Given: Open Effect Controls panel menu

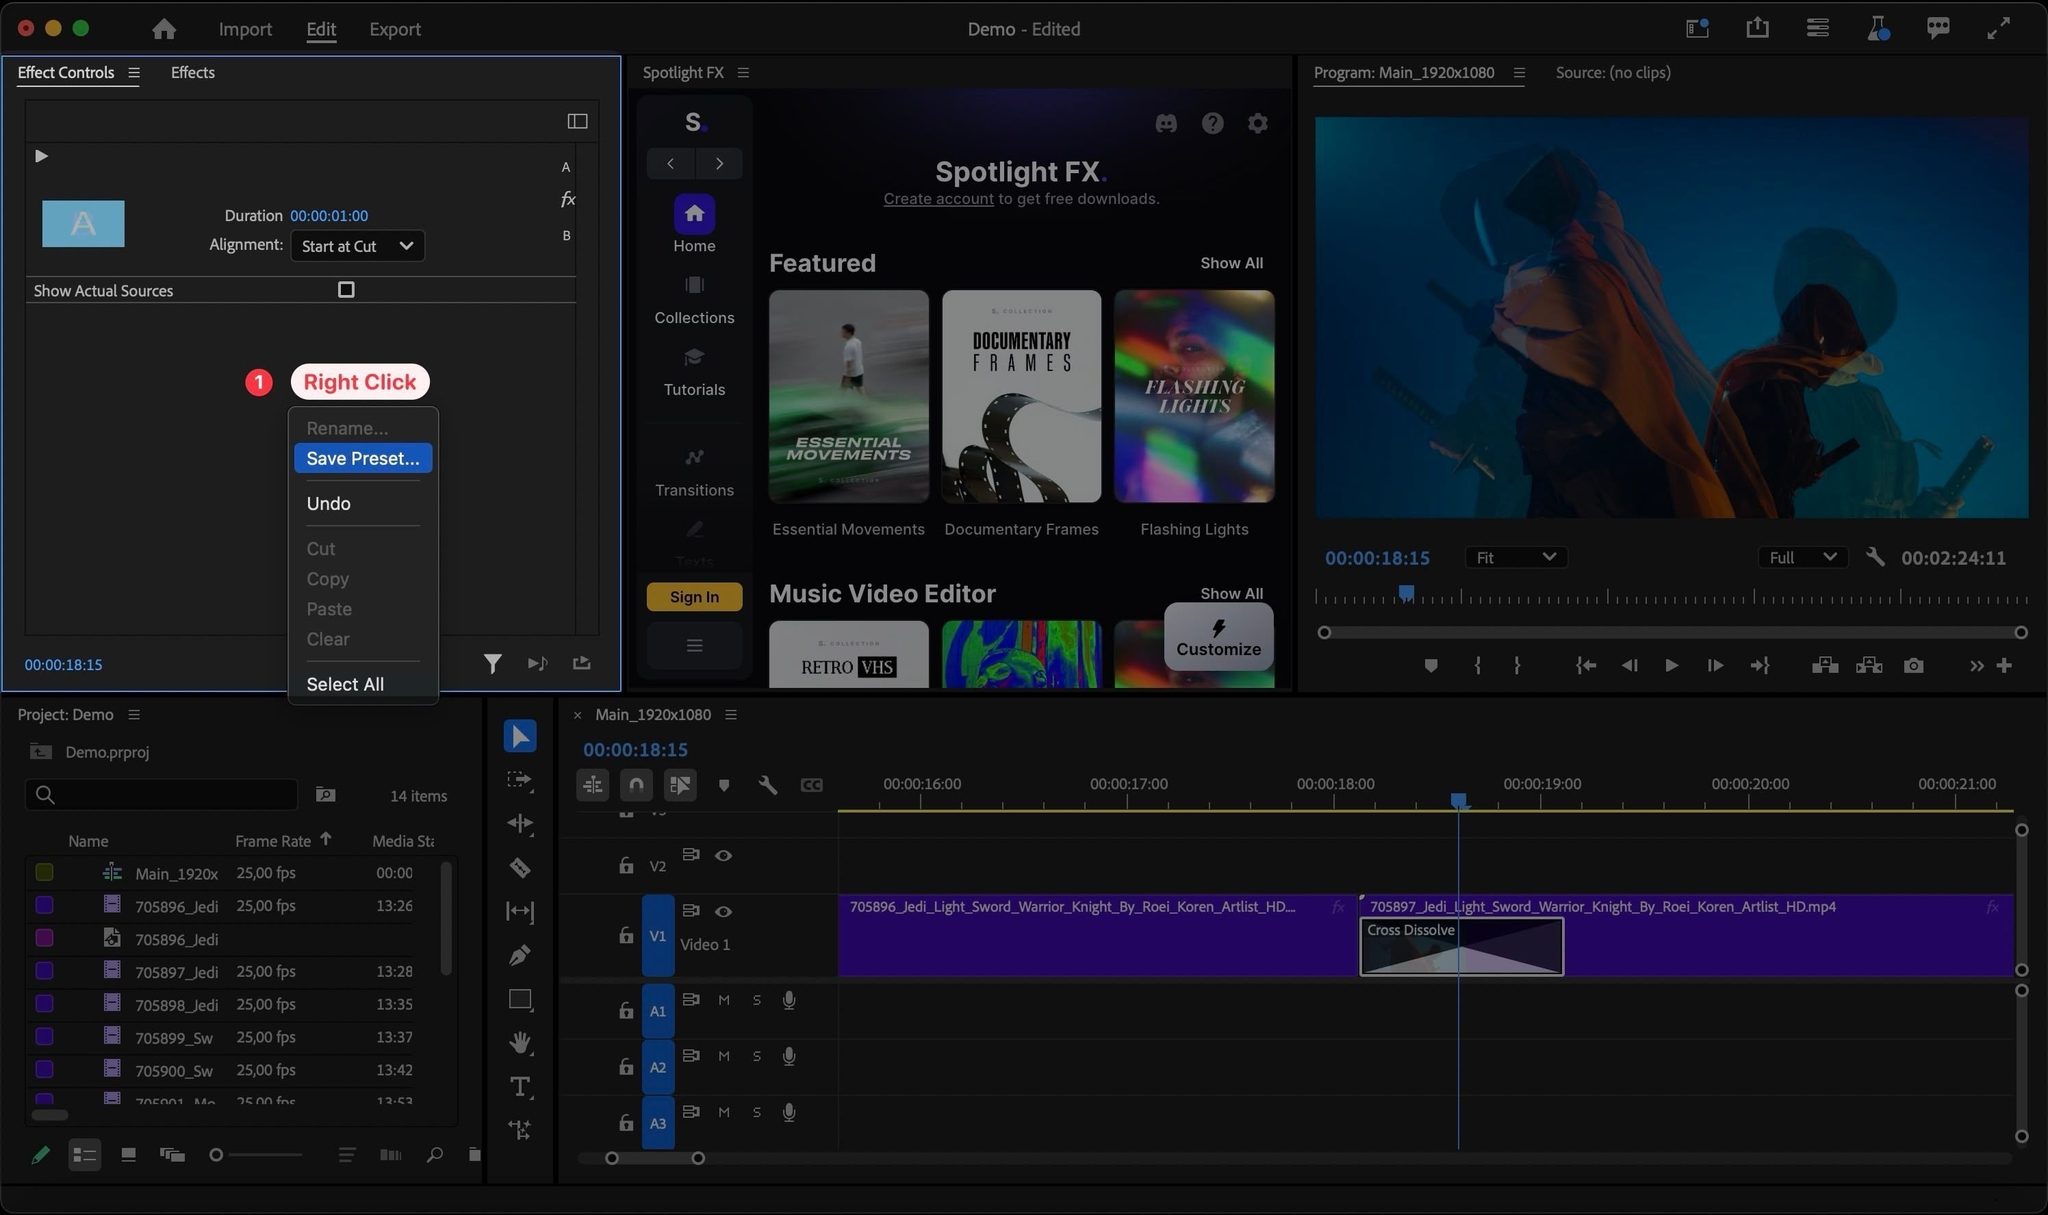Looking at the screenshot, I should 134,72.
